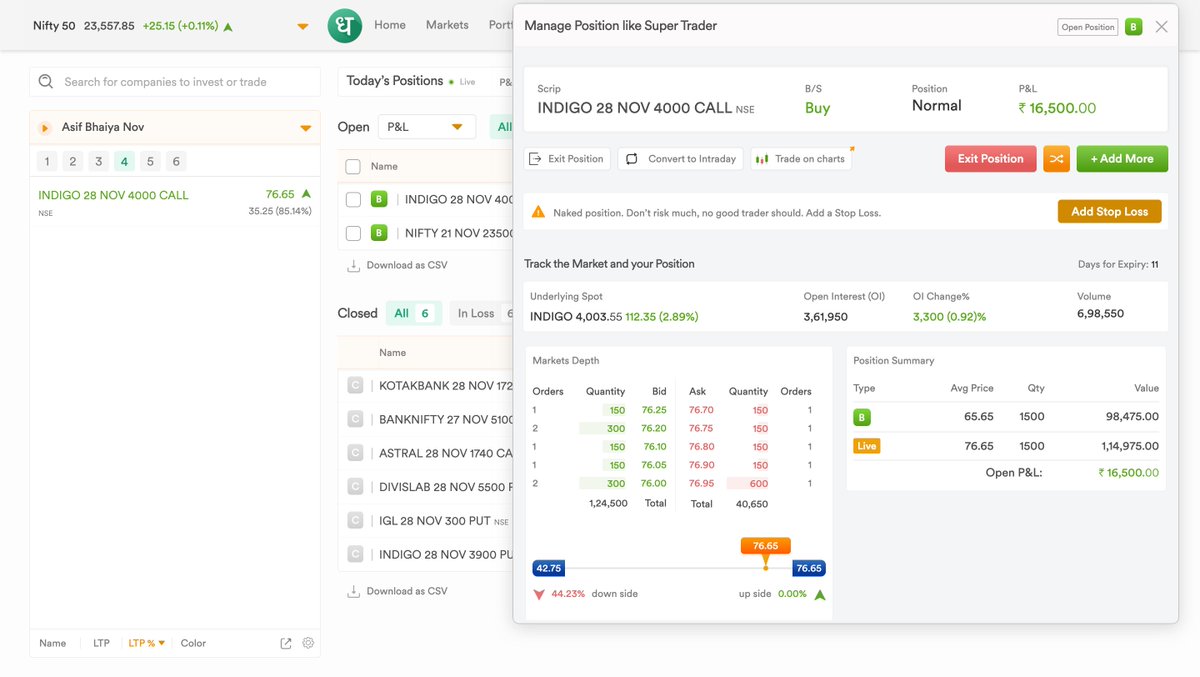Click the download icon under open positions
Viewport: 1200px width, 677px height.
[353, 265]
